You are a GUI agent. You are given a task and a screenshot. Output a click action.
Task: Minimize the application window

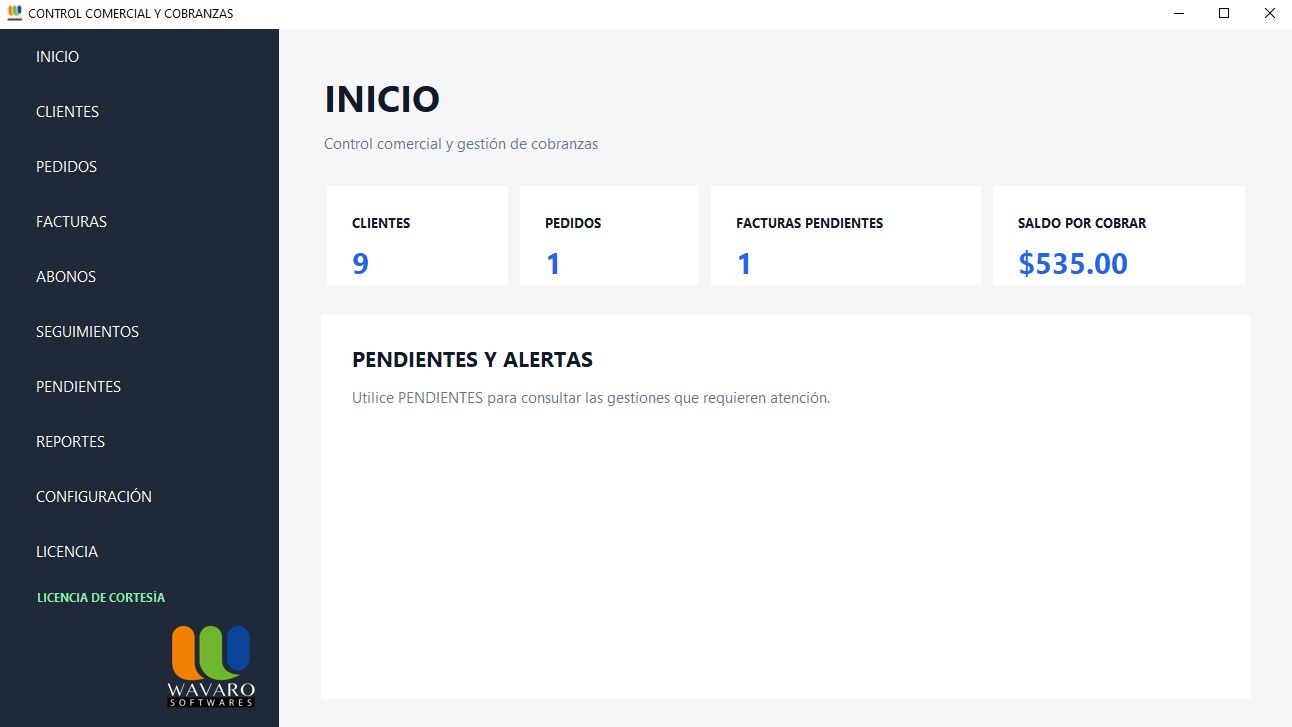coord(1179,14)
